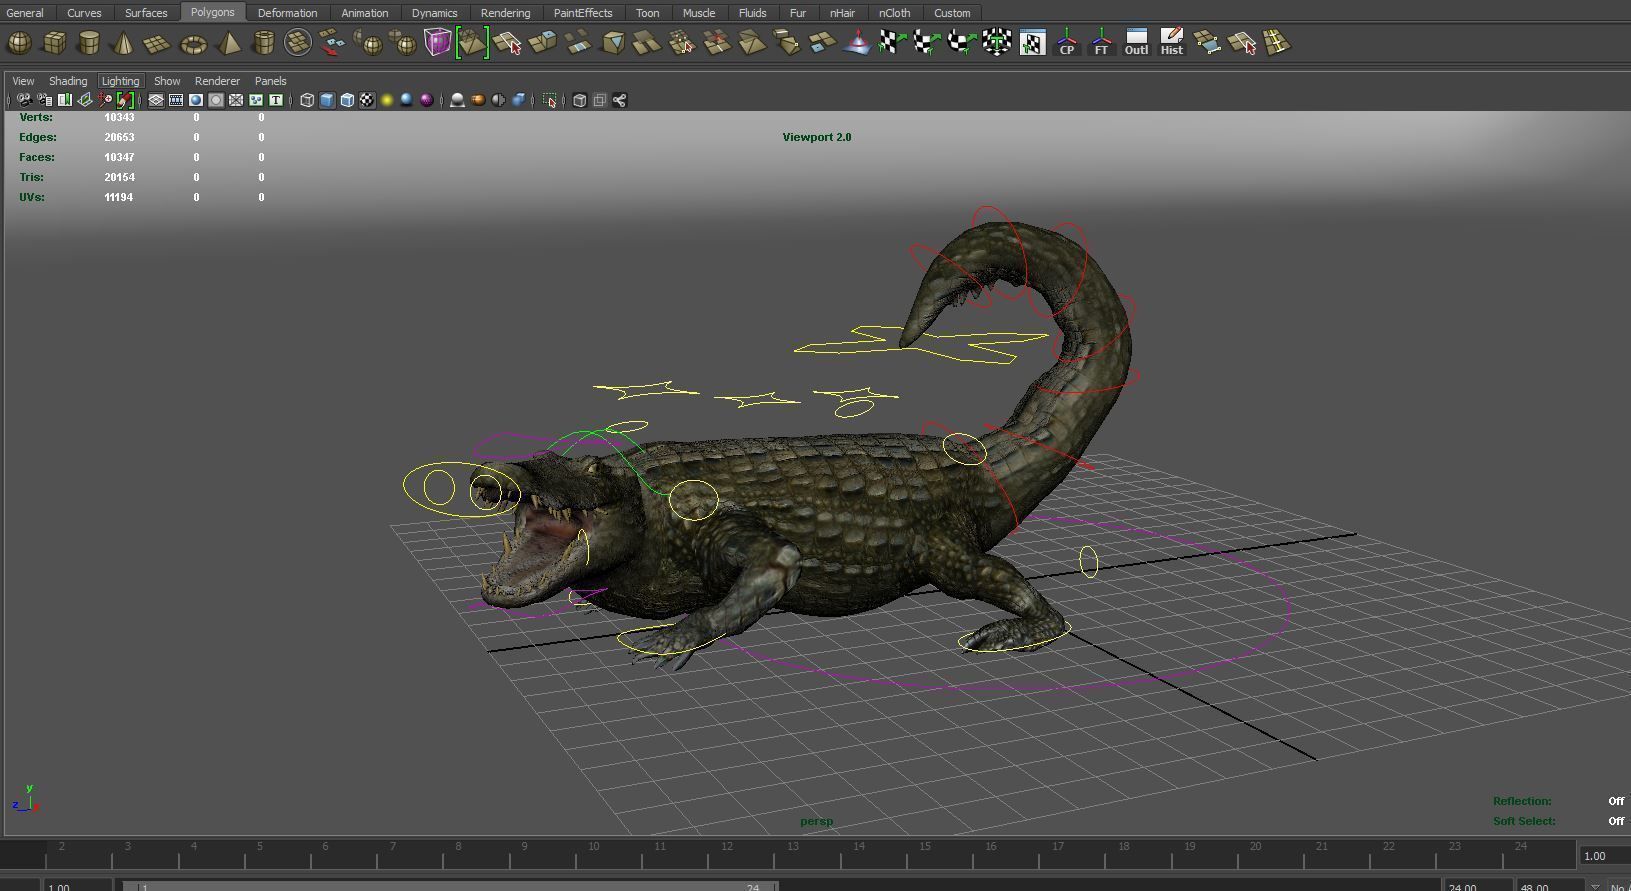Screen dimensions: 1631x891
Task: Switch to the Curves shelf tab
Action: pos(84,13)
